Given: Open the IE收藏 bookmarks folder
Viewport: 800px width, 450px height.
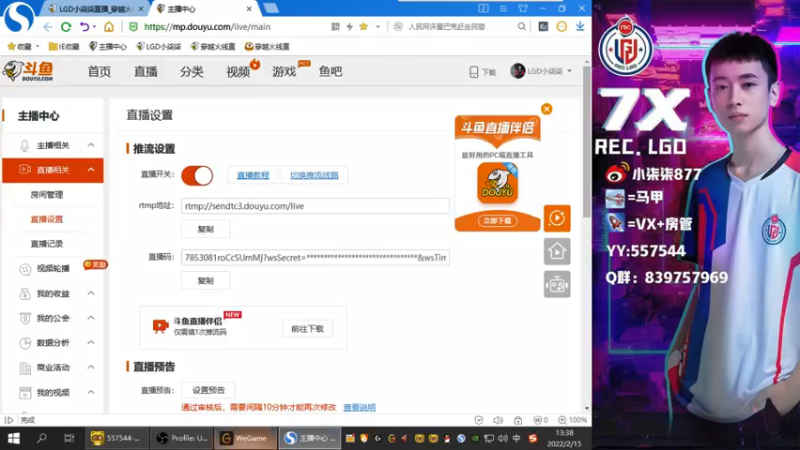Looking at the screenshot, I should (64, 46).
